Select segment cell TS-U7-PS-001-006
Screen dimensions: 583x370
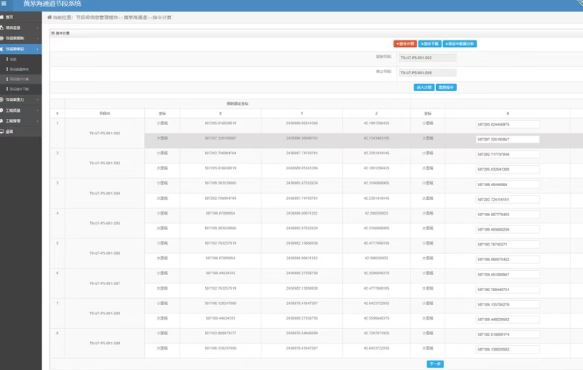coord(105,253)
